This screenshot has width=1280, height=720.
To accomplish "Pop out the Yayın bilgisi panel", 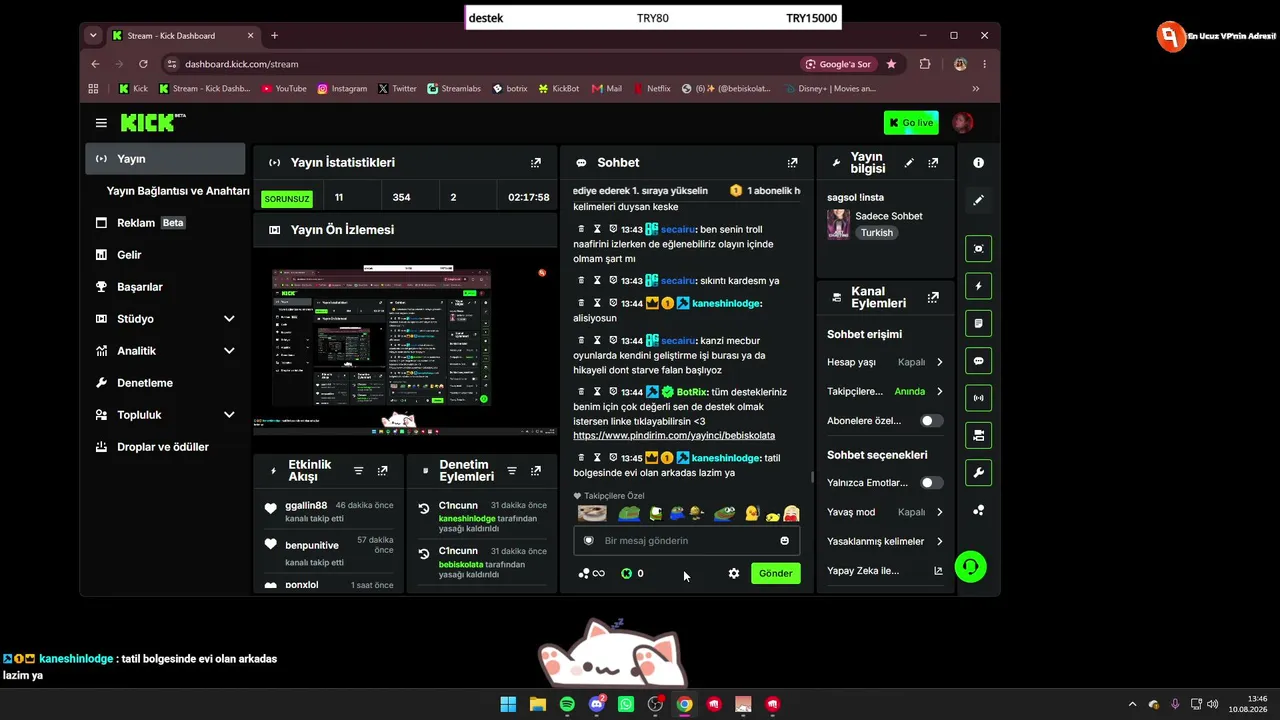I will (933, 162).
